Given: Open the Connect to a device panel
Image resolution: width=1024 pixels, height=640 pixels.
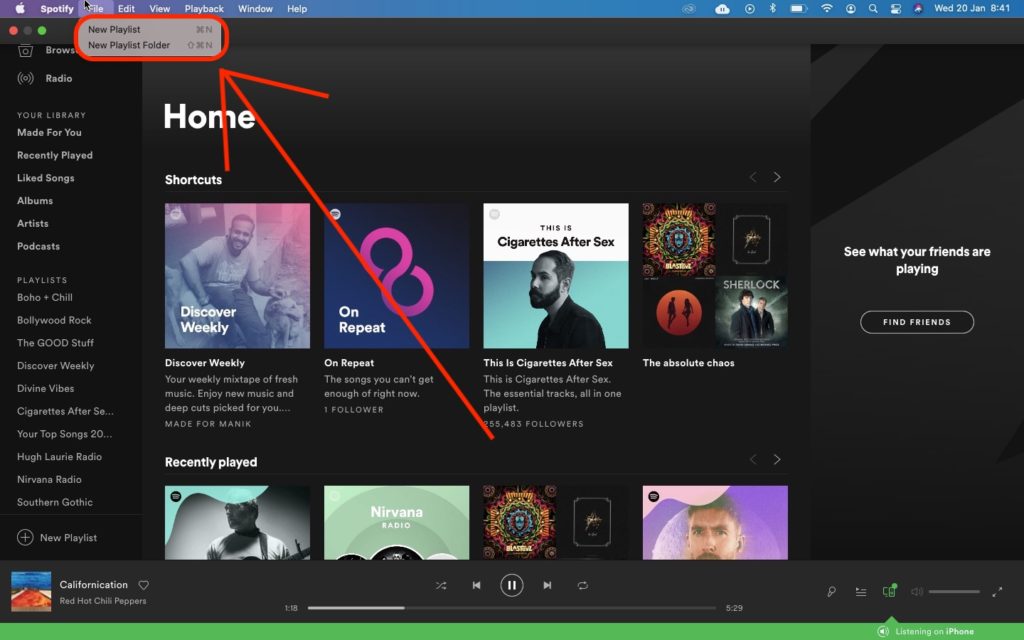Looking at the screenshot, I should (x=888, y=591).
